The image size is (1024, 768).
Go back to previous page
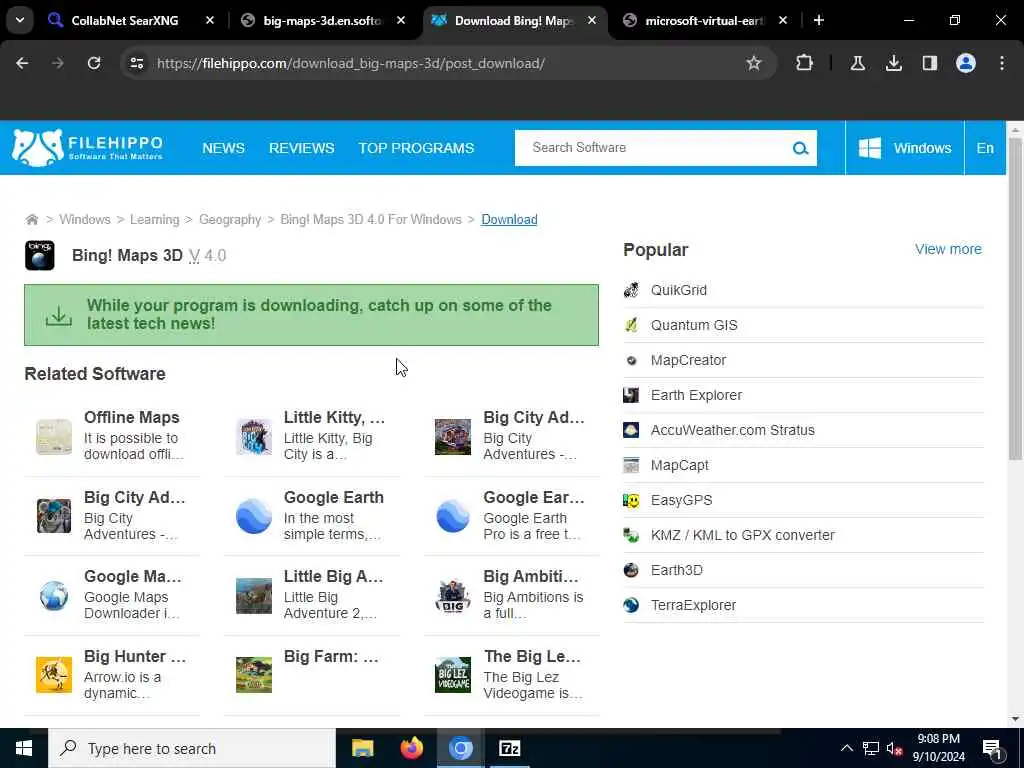click(x=22, y=63)
